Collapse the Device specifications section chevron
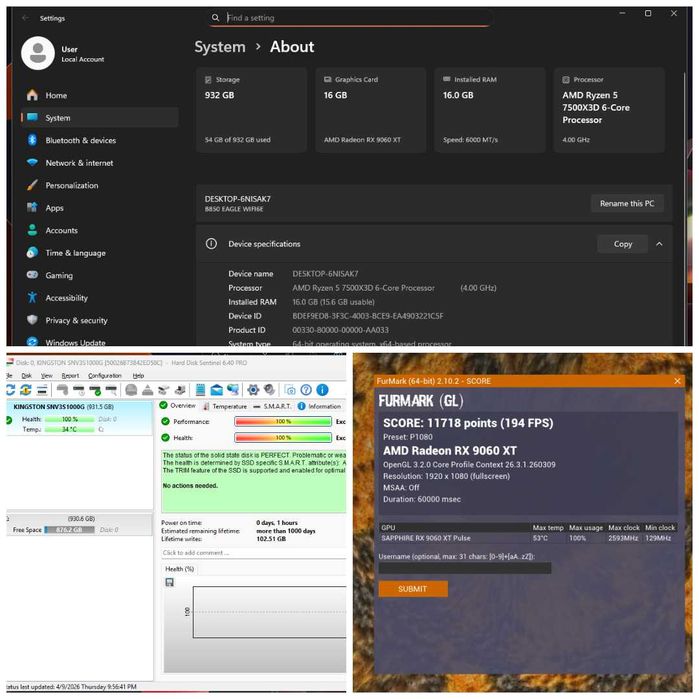The image size is (699, 699). coord(659,244)
